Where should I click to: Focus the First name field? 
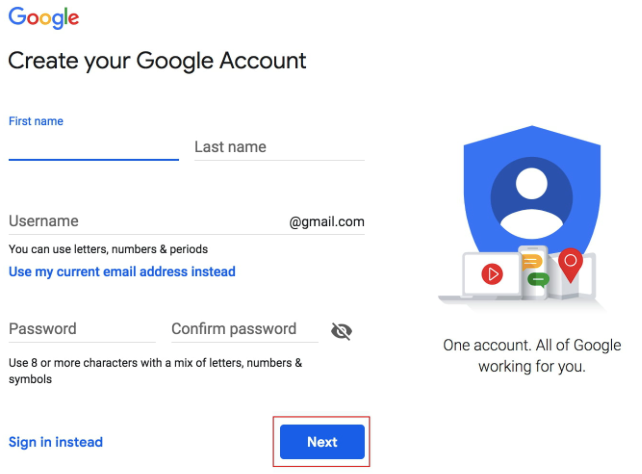coord(93,146)
